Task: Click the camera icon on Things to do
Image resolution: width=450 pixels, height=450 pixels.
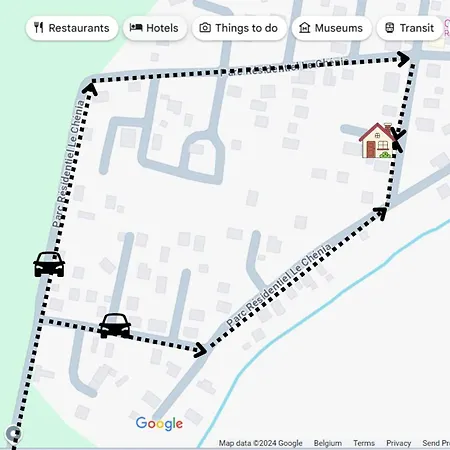Action: pyautogui.click(x=205, y=28)
